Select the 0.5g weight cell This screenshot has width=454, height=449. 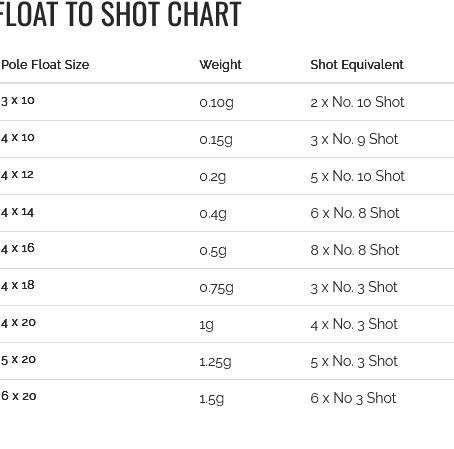point(213,250)
